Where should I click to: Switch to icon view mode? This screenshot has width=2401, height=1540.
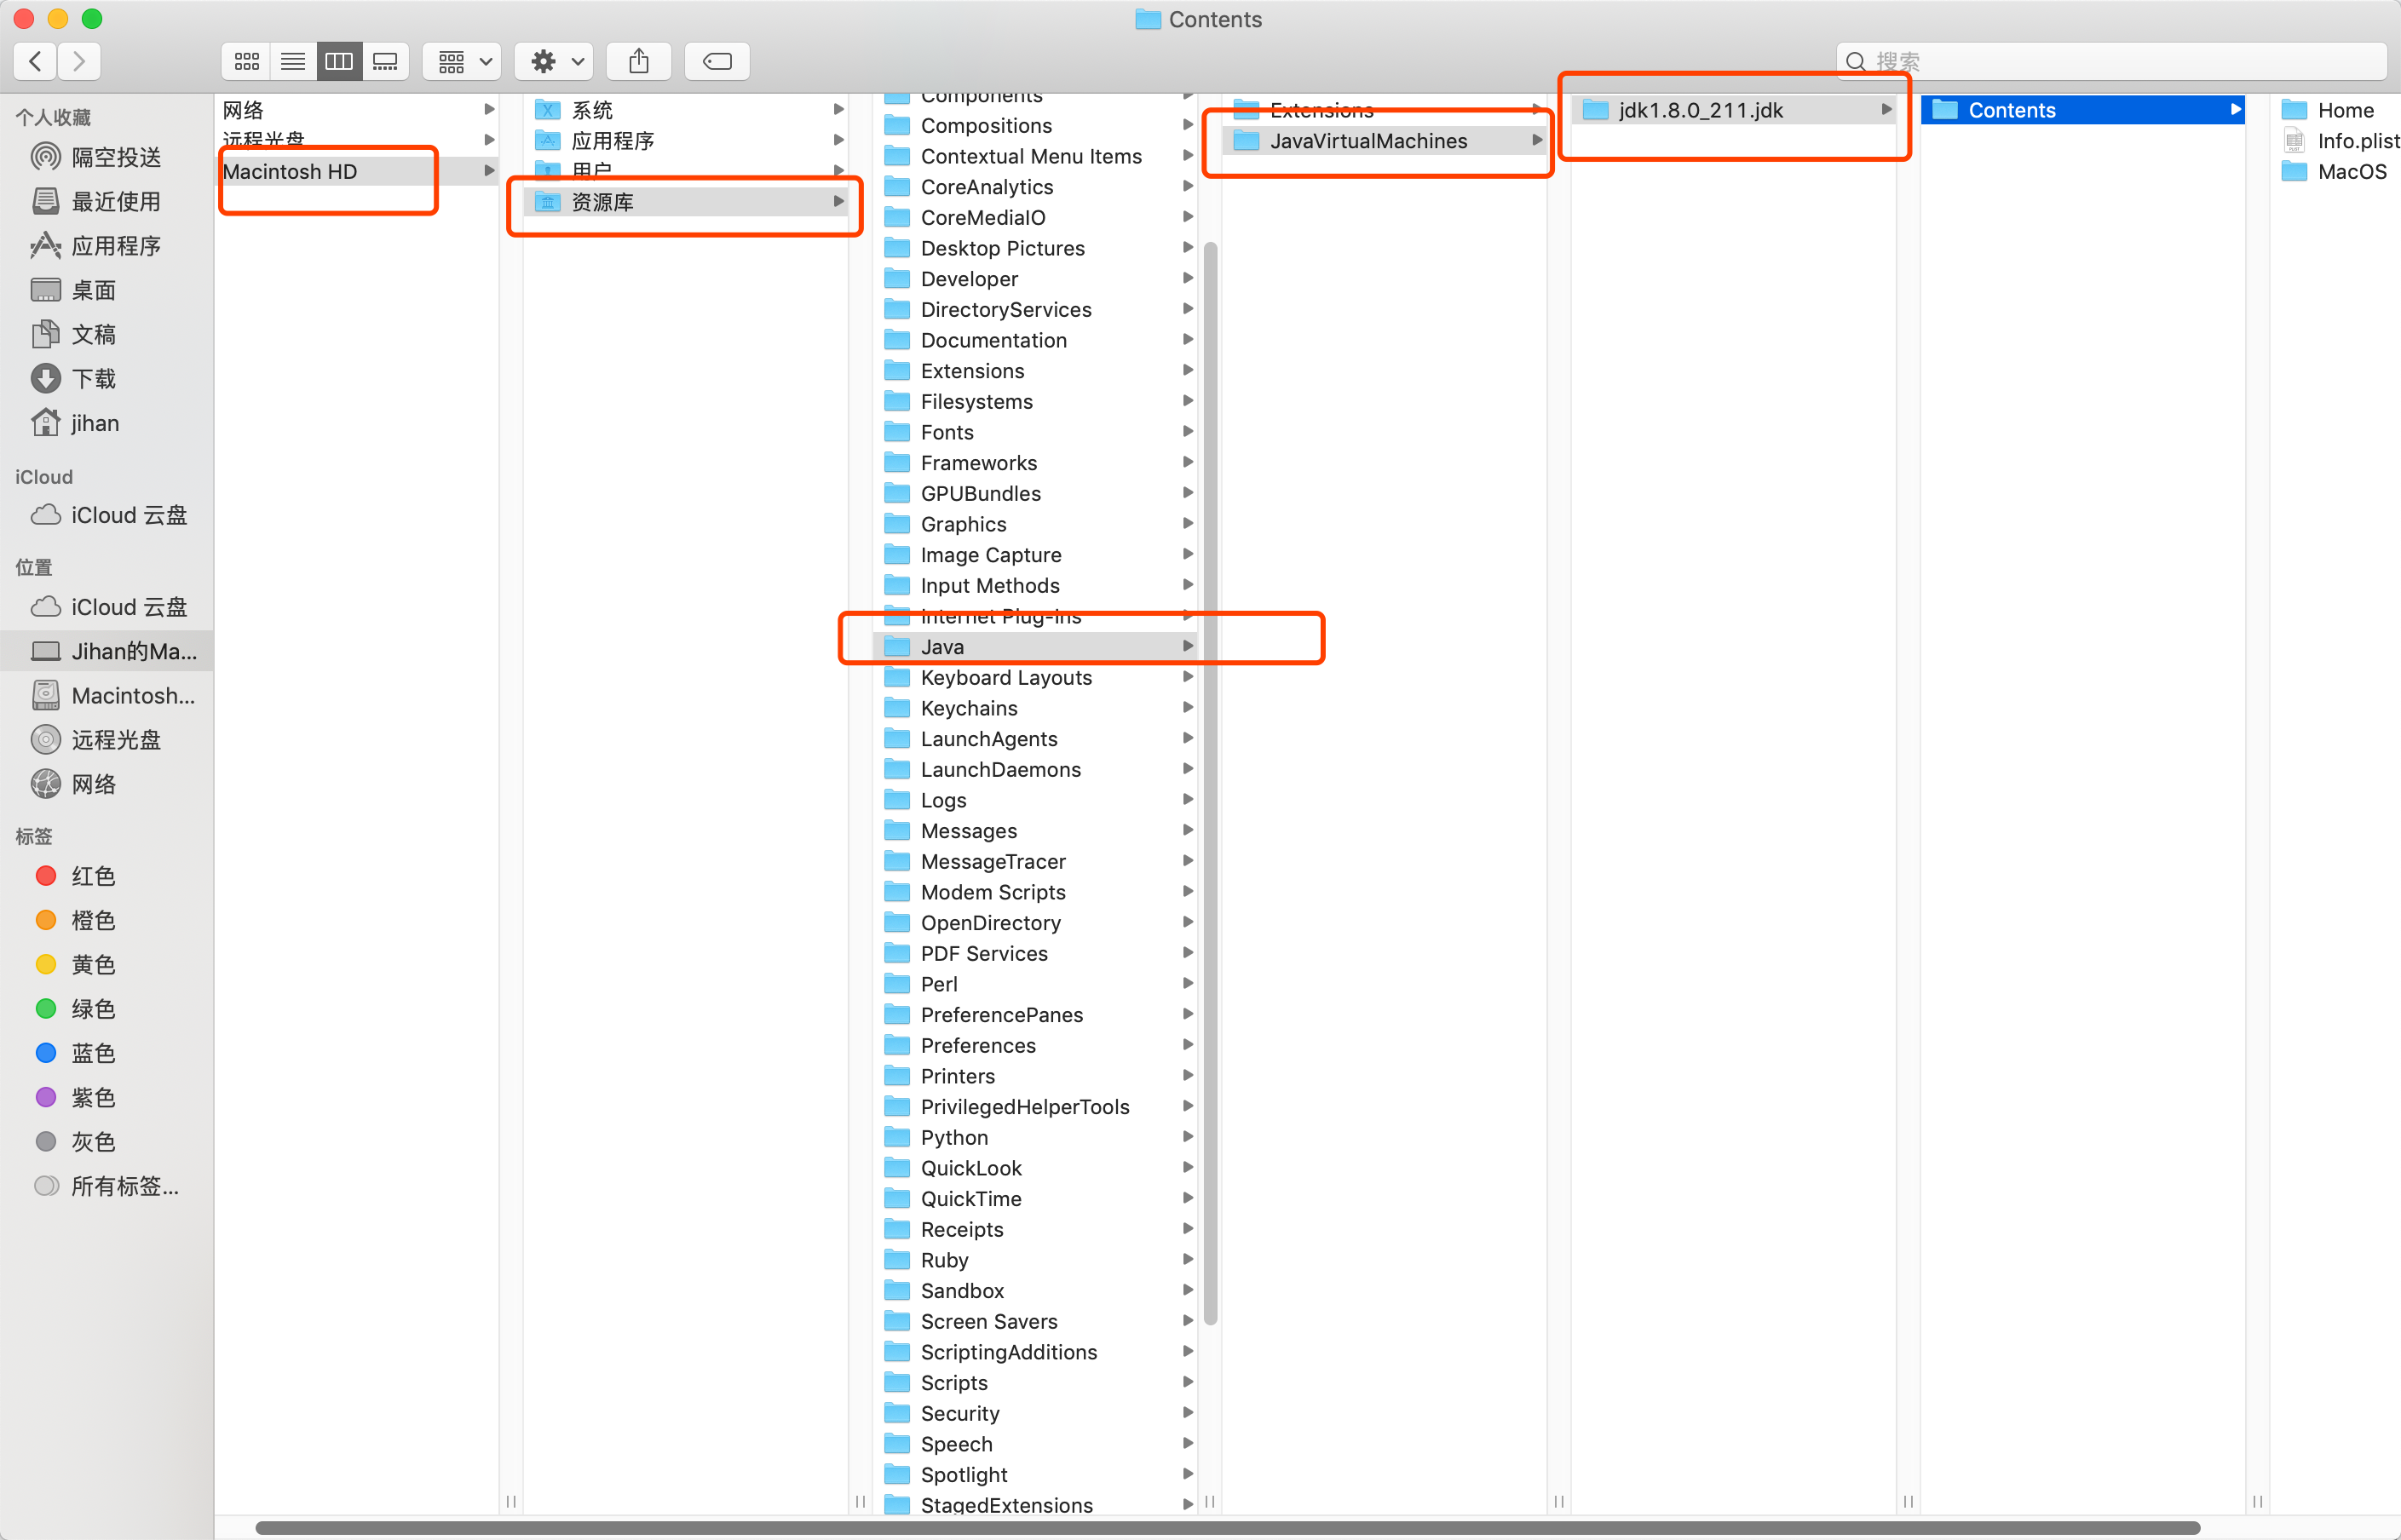tap(246, 62)
